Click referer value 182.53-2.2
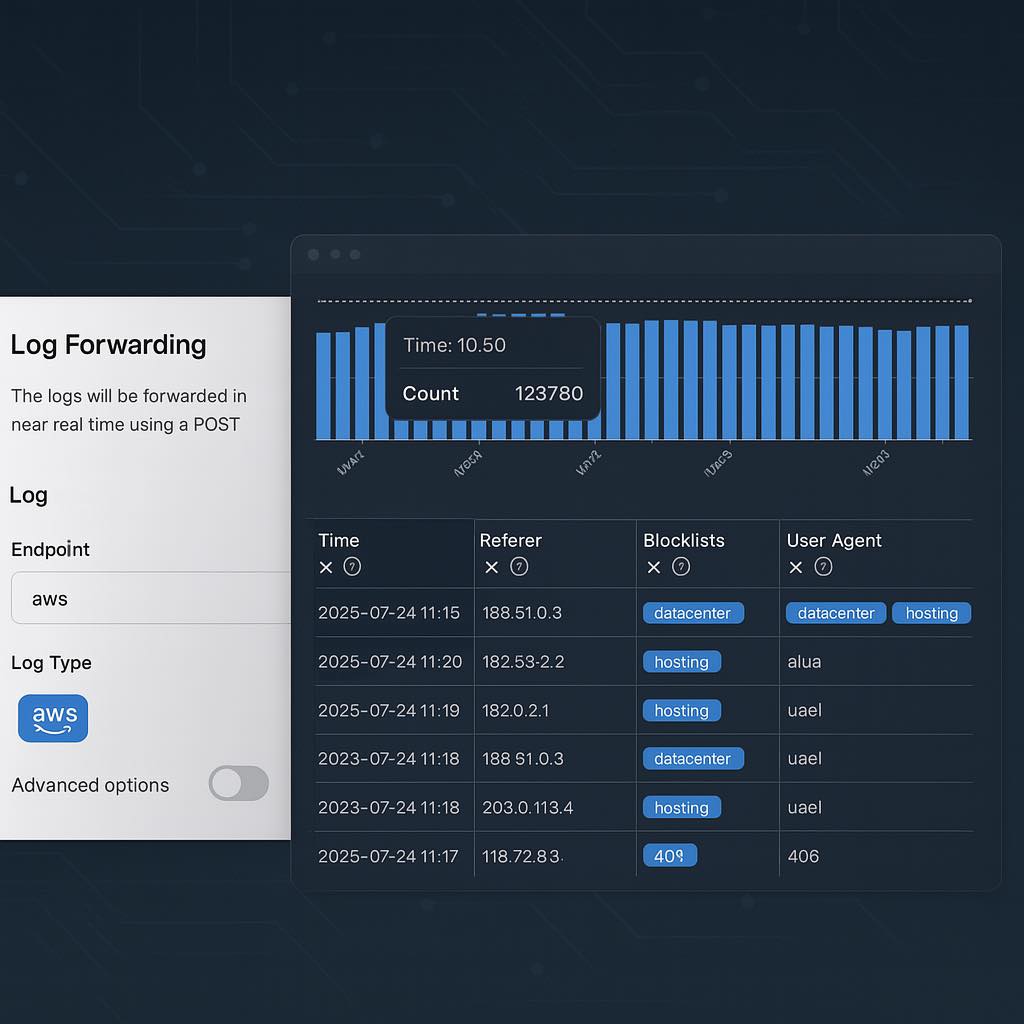 pyautogui.click(x=523, y=662)
